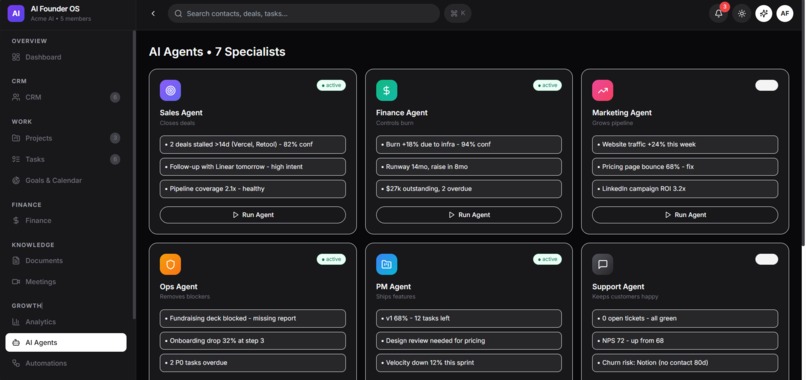806x380 pixels.
Task: Open CRM in sidebar
Action: (66, 97)
